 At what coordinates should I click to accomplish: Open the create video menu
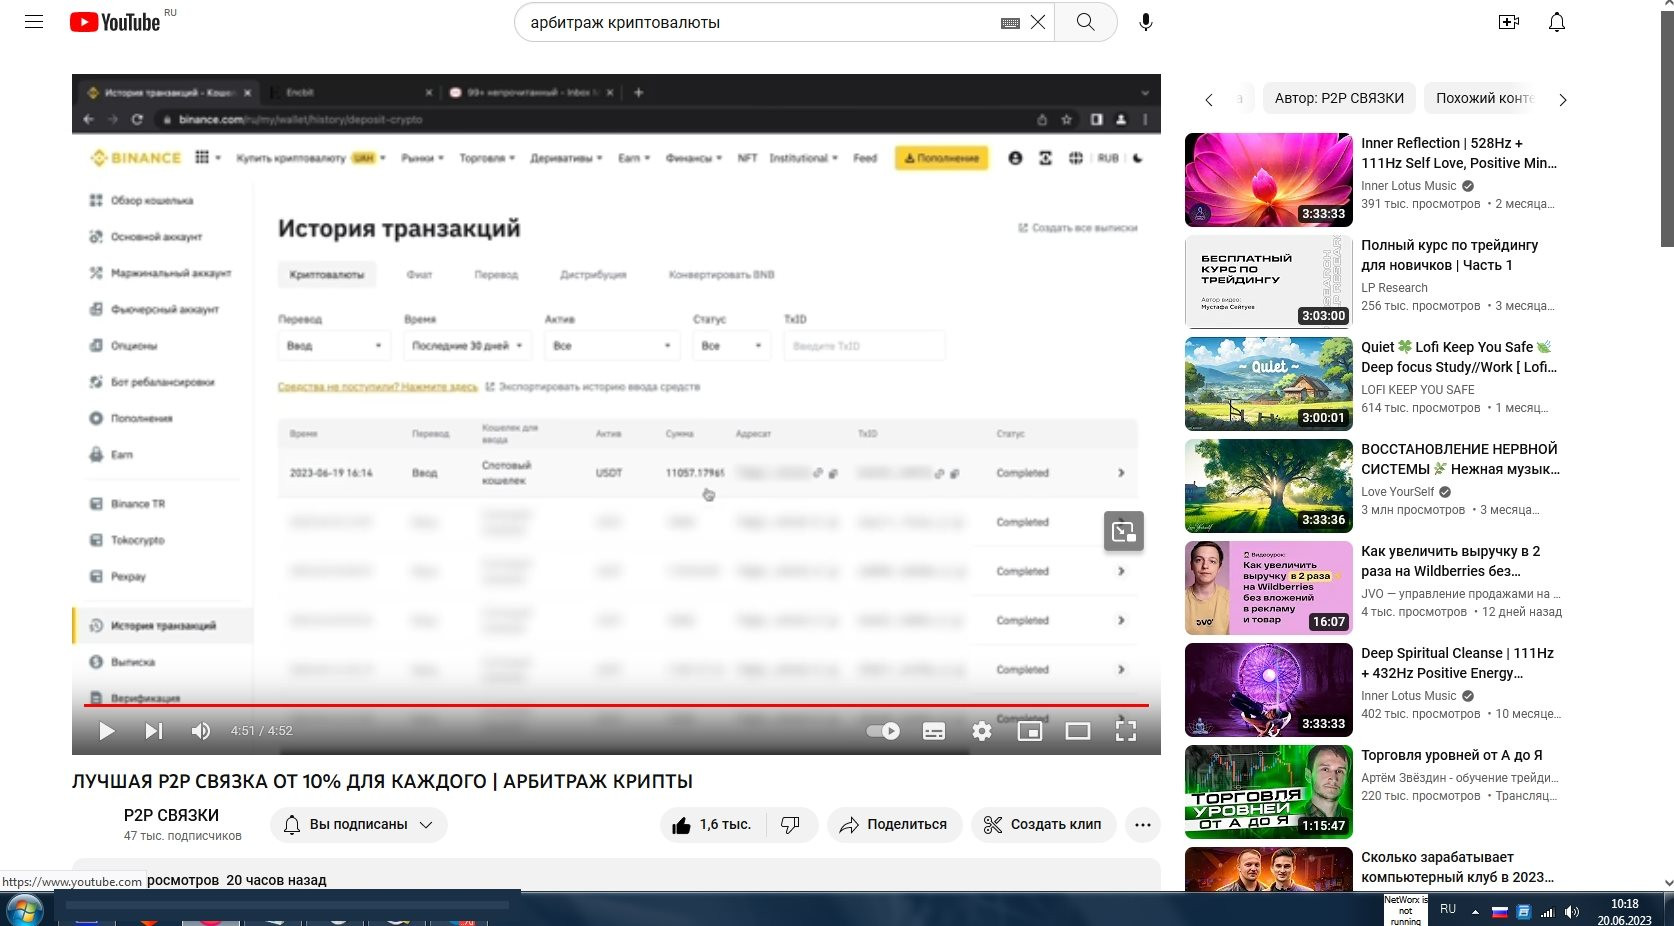1509,22
